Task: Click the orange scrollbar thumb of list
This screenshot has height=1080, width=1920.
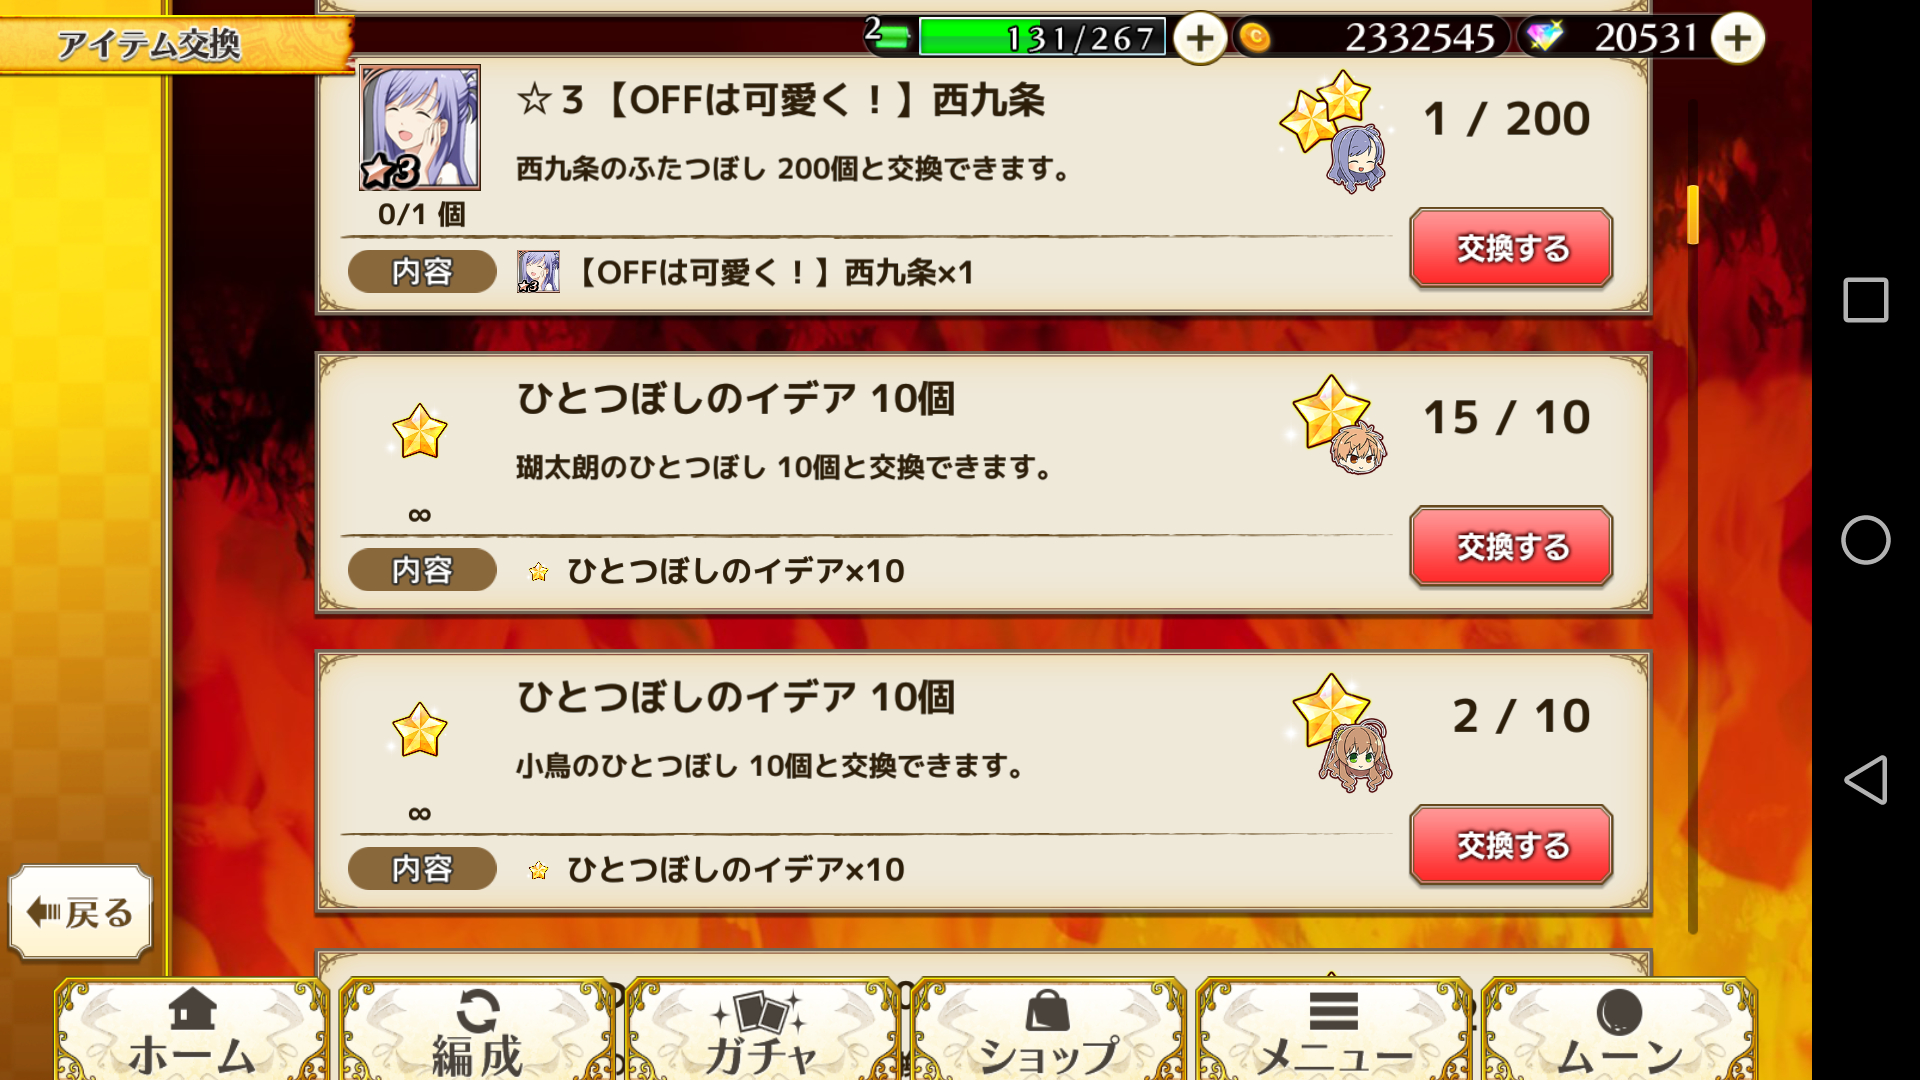Action: pos(1693,214)
